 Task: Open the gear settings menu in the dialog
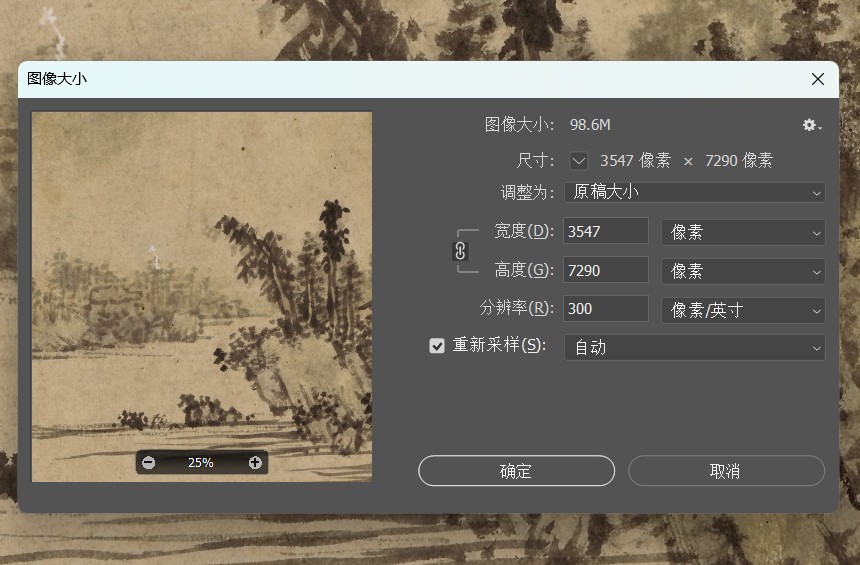pos(811,126)
